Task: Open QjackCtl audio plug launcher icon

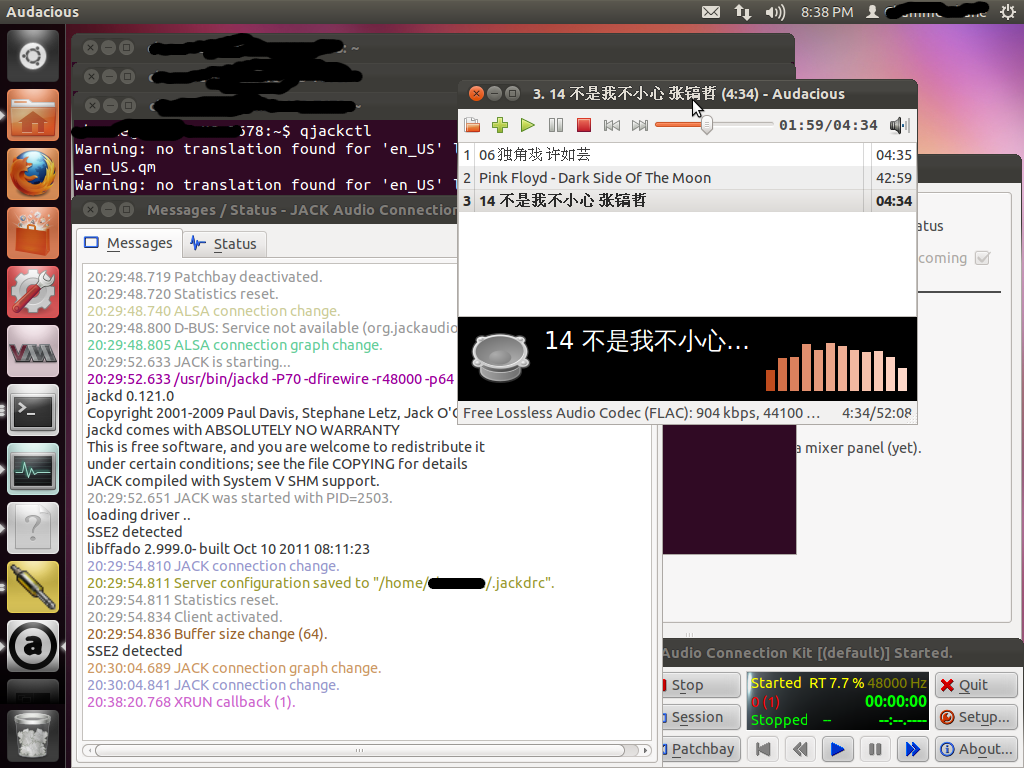Action: 33,587
